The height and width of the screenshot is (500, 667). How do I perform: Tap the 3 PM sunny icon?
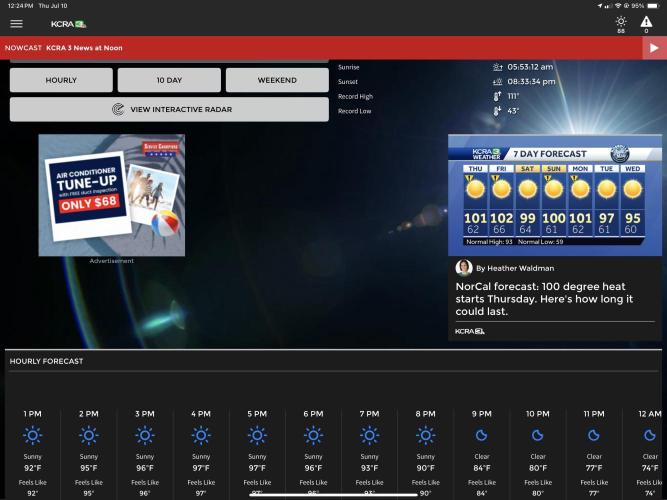coord(145,436)
